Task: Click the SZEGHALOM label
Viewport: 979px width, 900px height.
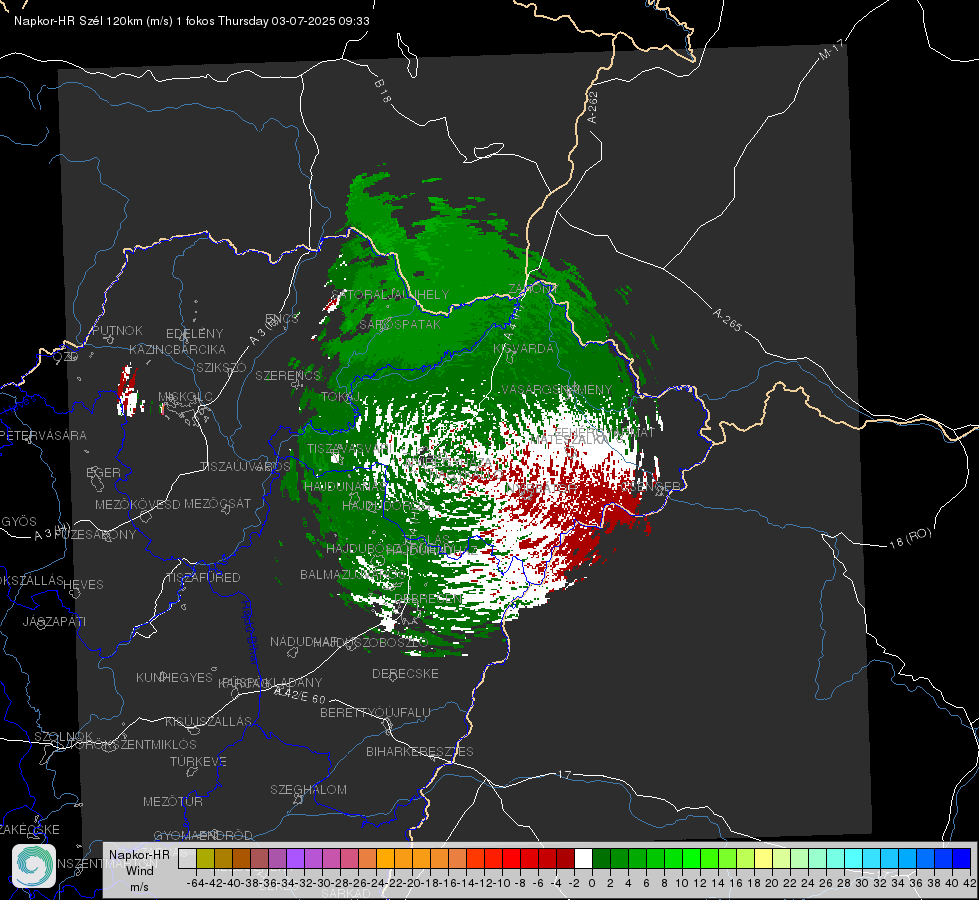Action: coord(308,789)
